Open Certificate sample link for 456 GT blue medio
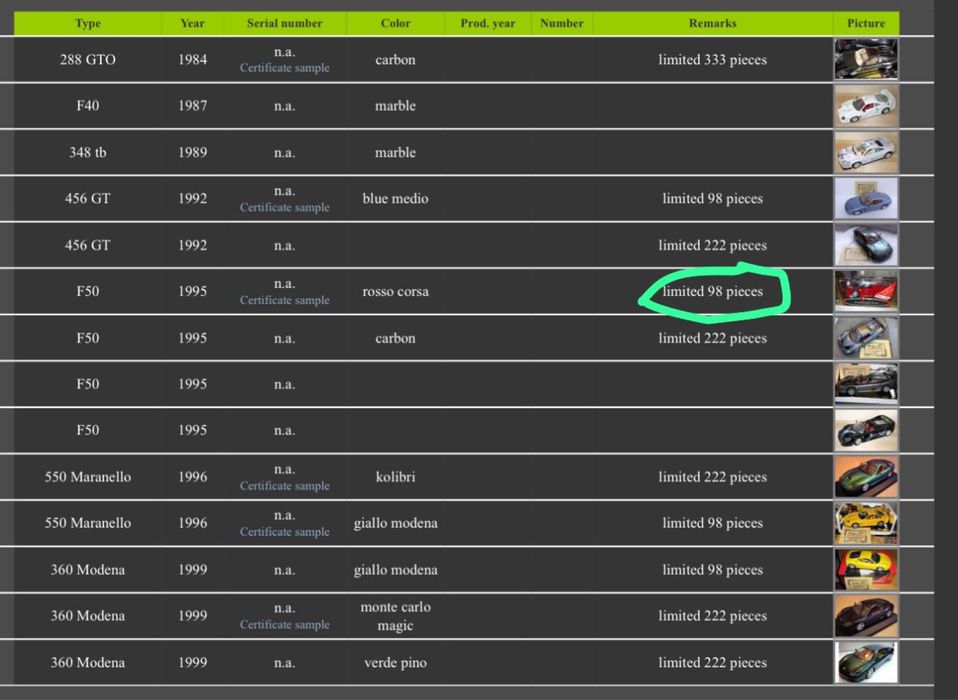The image size is (958, 700). point(284,207)
